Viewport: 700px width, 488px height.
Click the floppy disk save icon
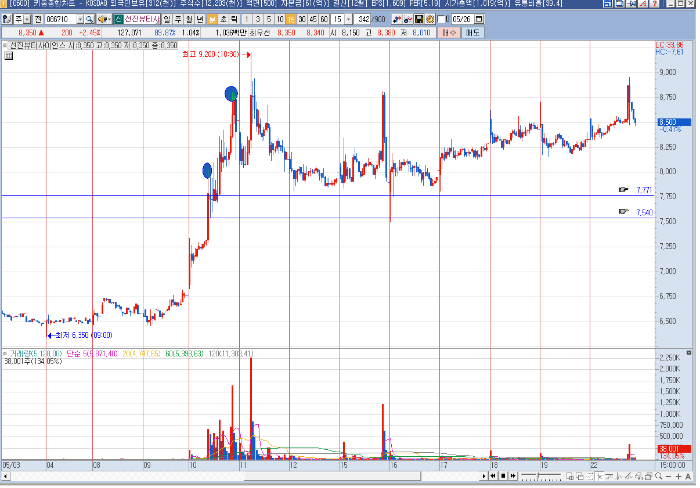point(419,19)
